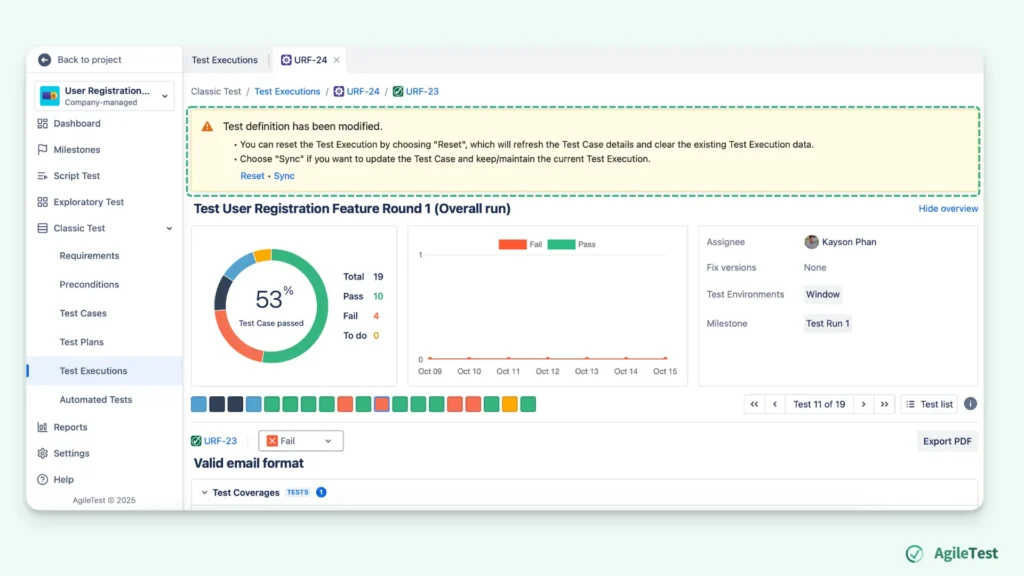Open the Test list button
This screenshot has width=1024, height=576.
[929, 404]
